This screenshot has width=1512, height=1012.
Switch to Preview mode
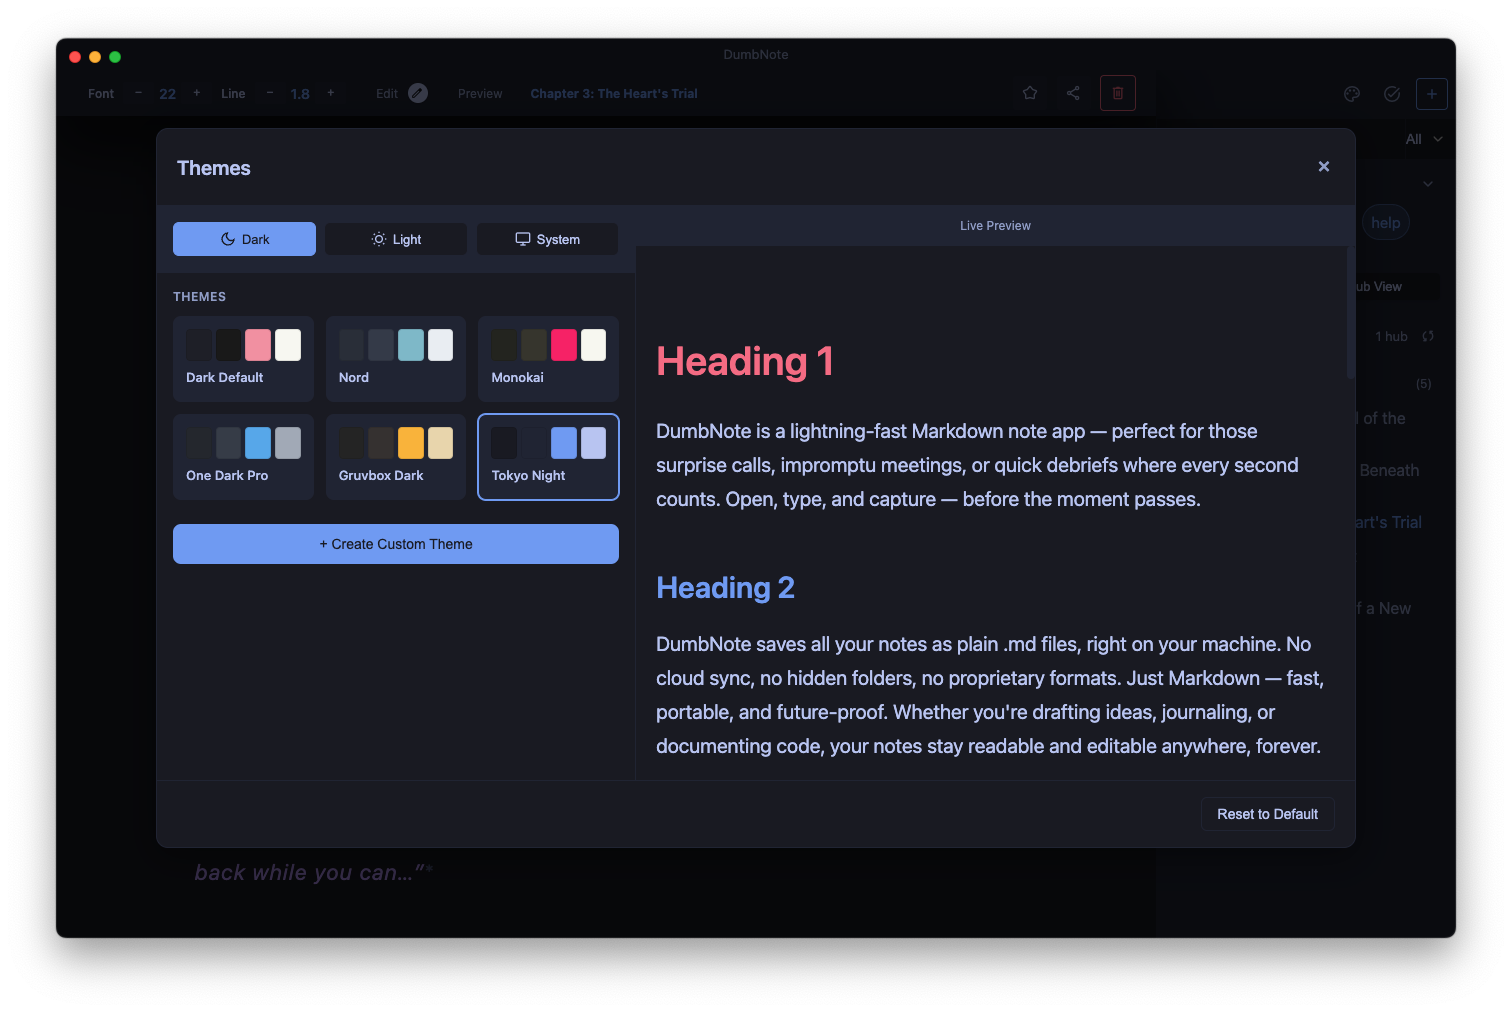pyautogui.click(x=480, y=94)
